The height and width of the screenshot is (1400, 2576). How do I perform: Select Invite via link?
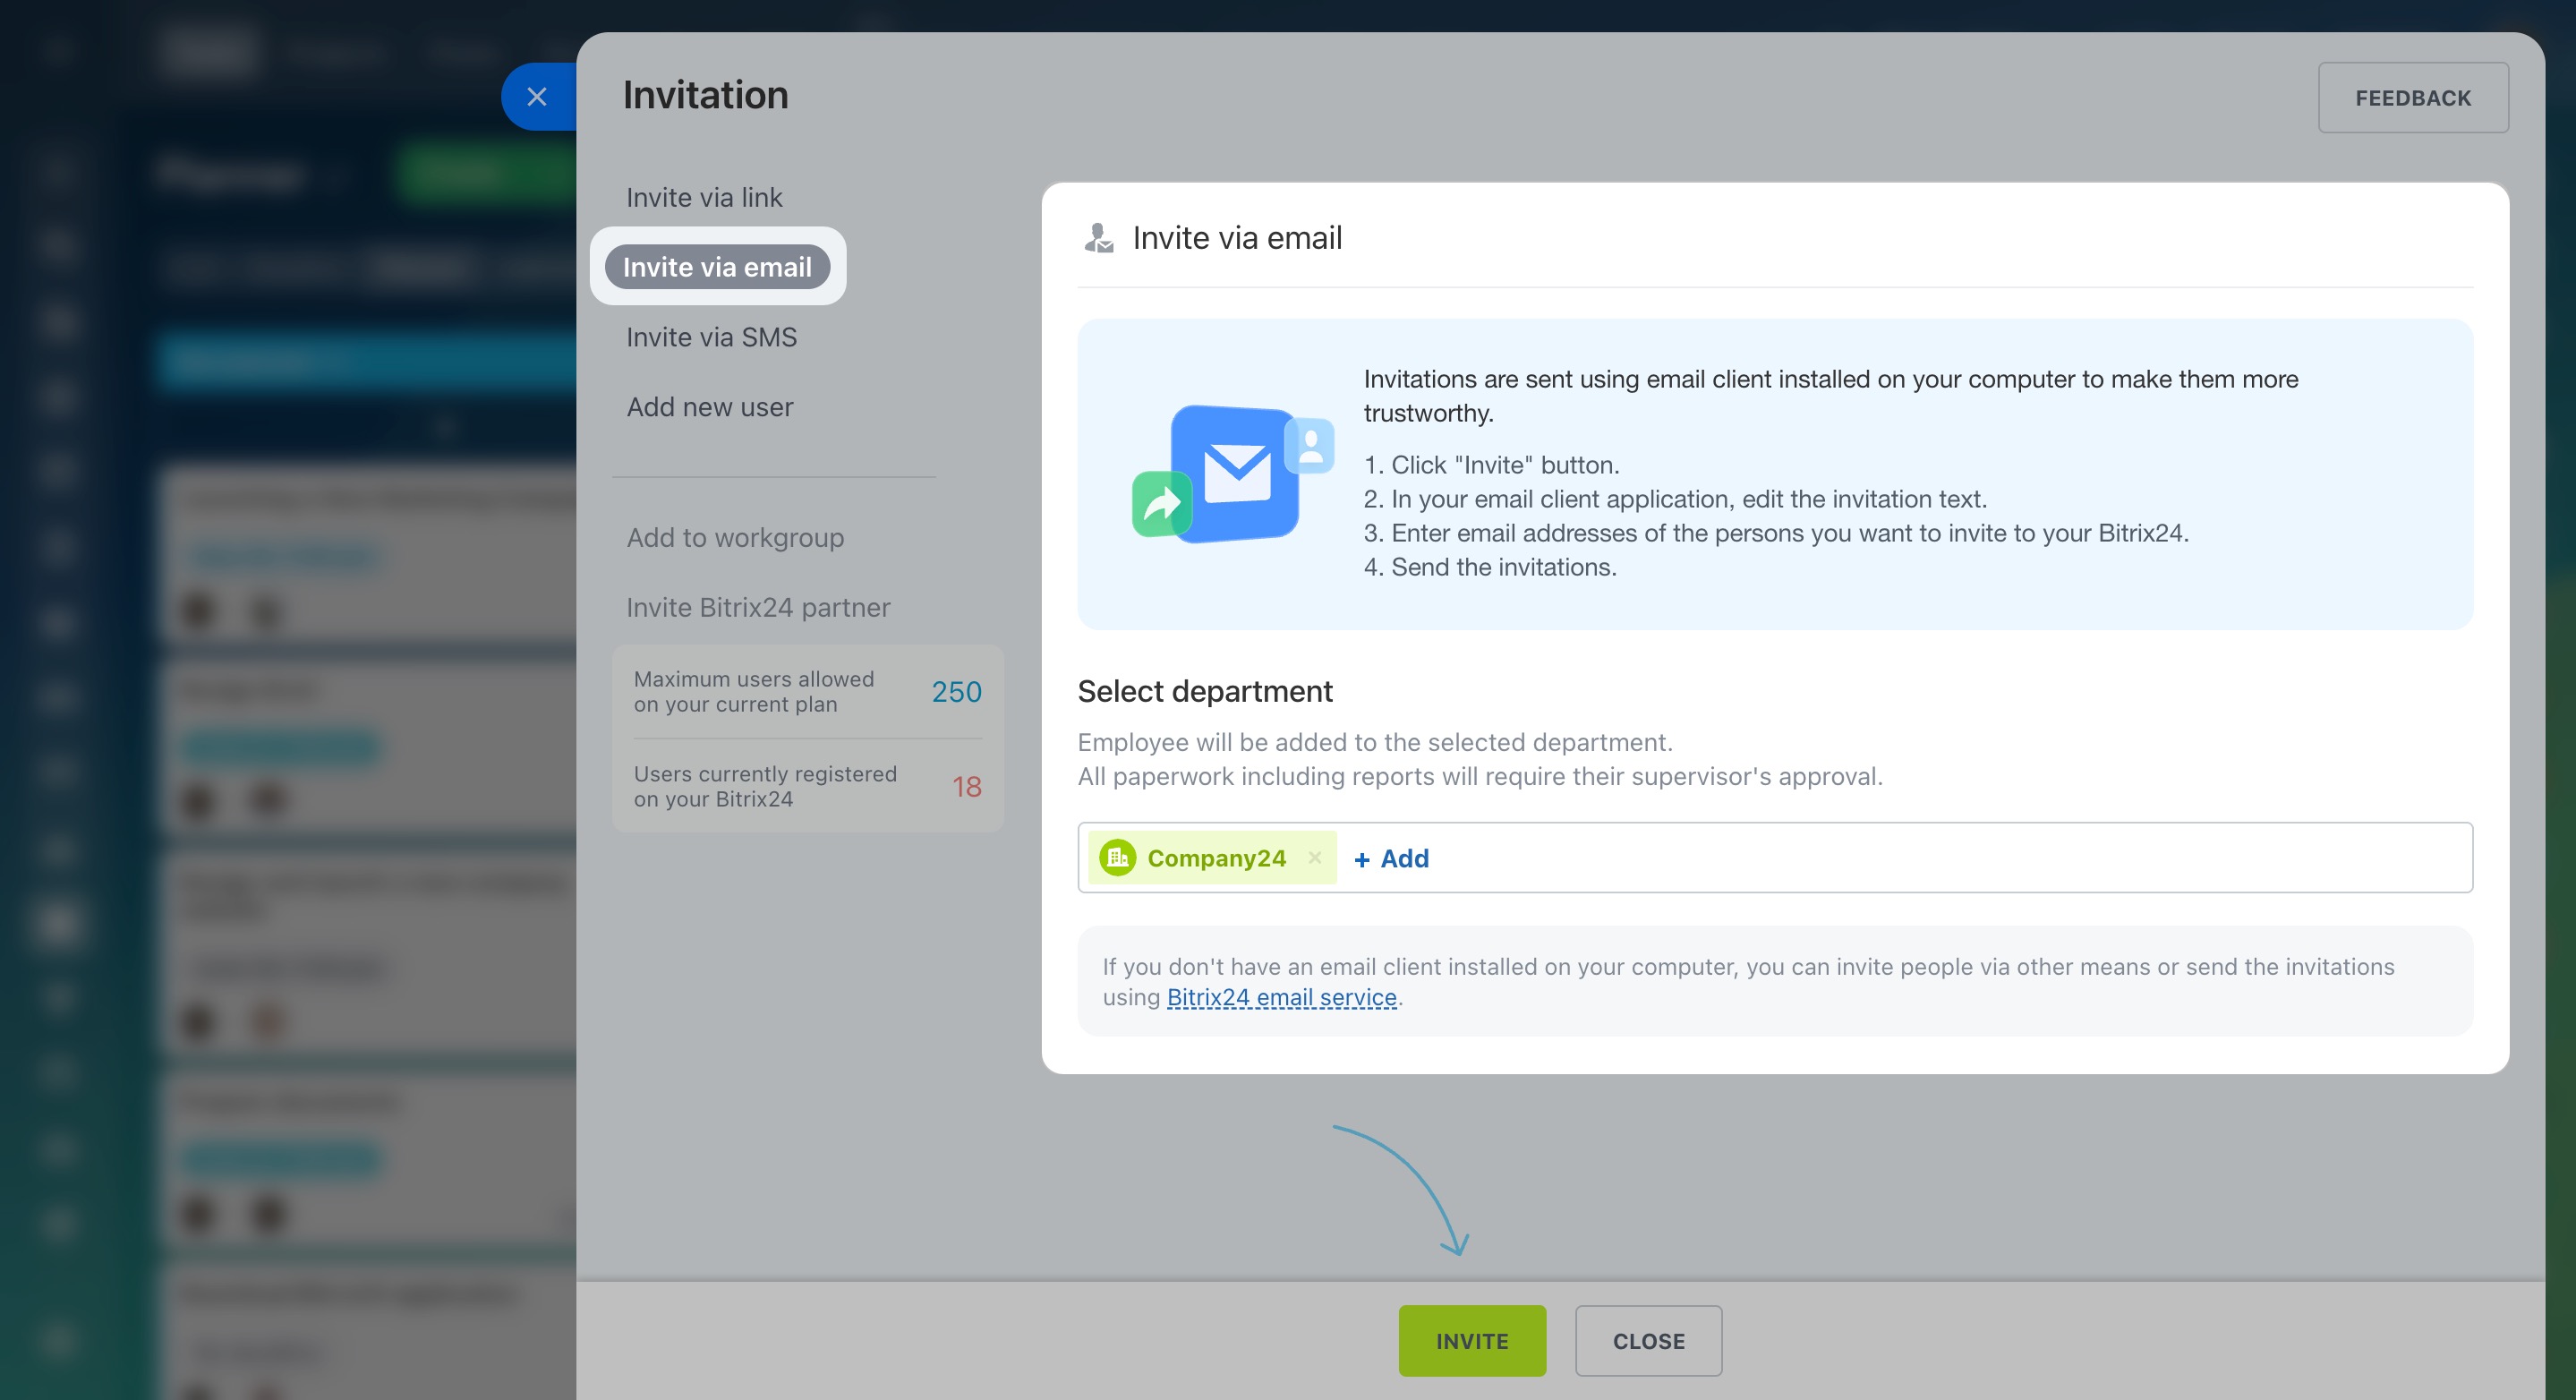click(704, 197)
